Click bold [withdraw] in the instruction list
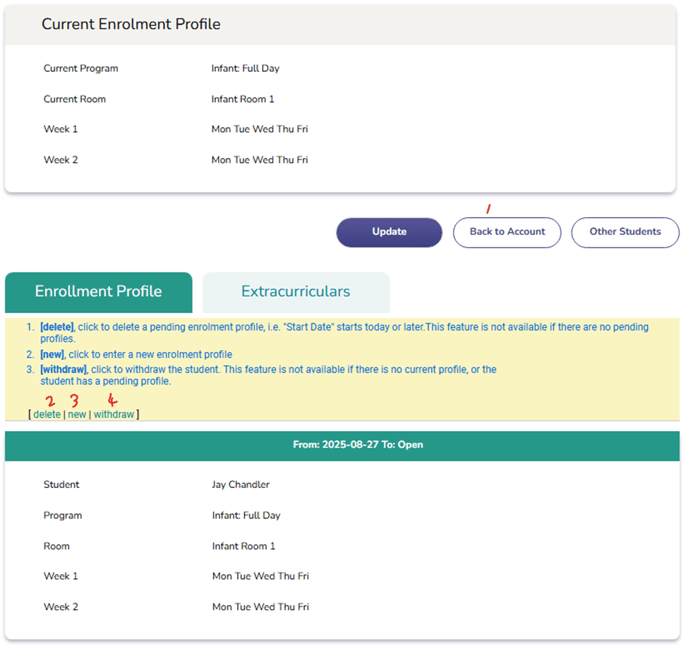Viewport: 688px width, 646px height. (x=63, y=370)
